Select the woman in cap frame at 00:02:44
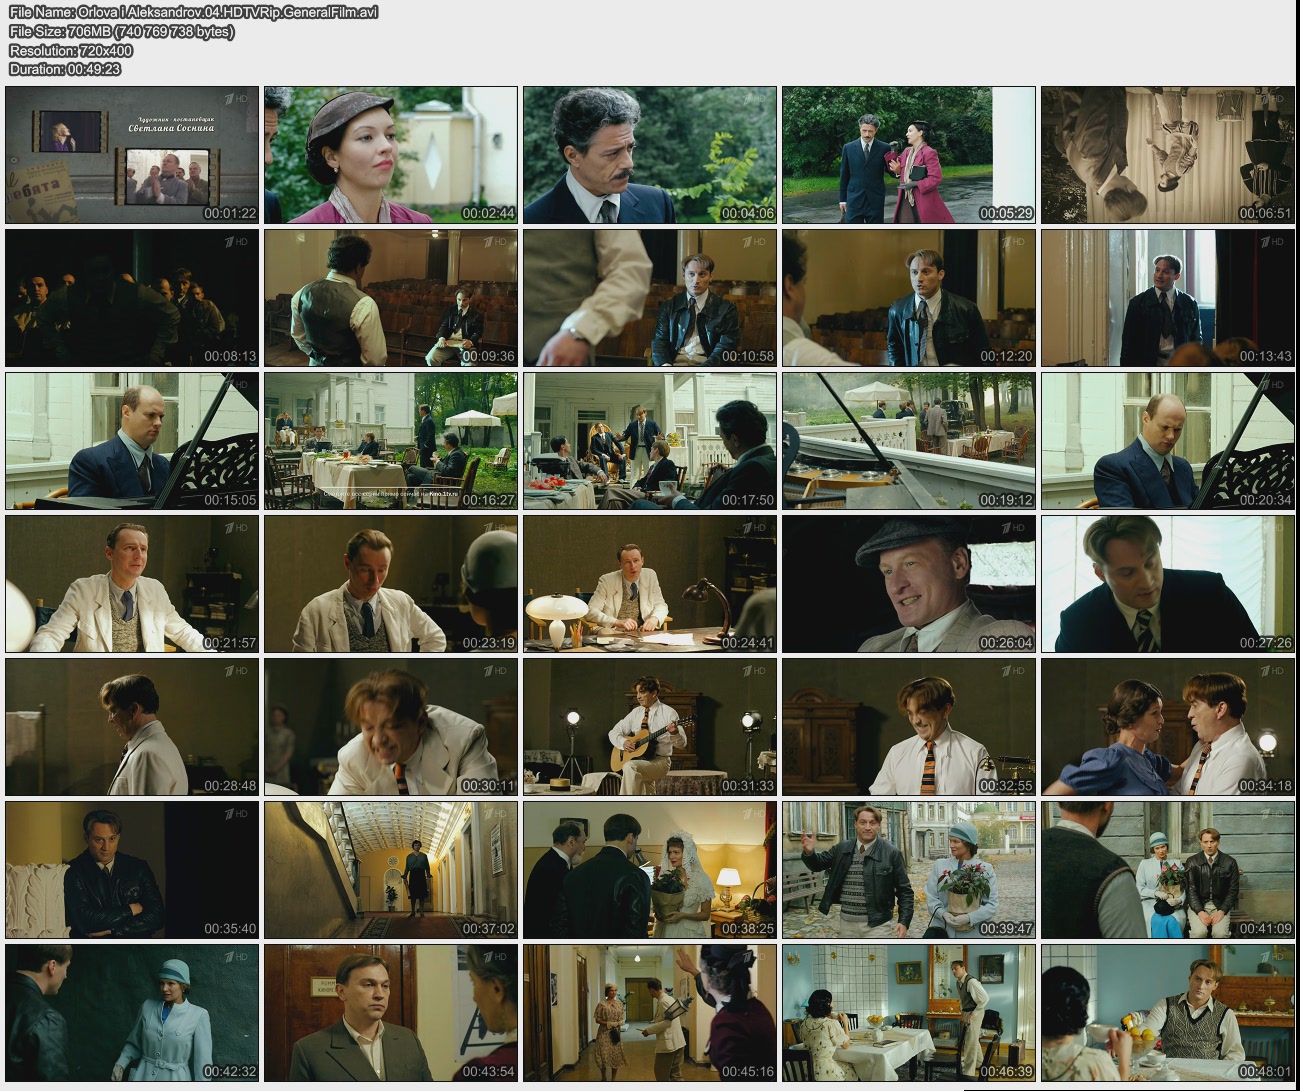Image resolution: width=1300 pixels, height=1091 pixels. click(390, 155)
